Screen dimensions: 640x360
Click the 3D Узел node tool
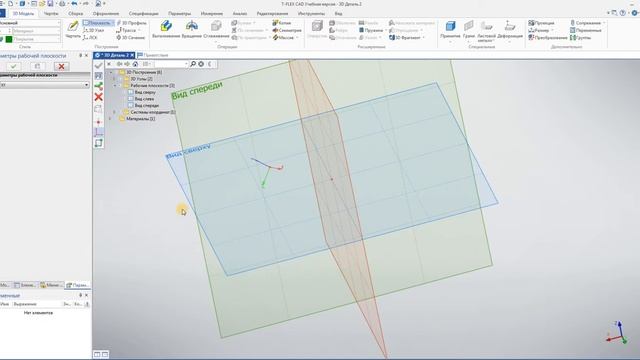[x=93, y=30]
